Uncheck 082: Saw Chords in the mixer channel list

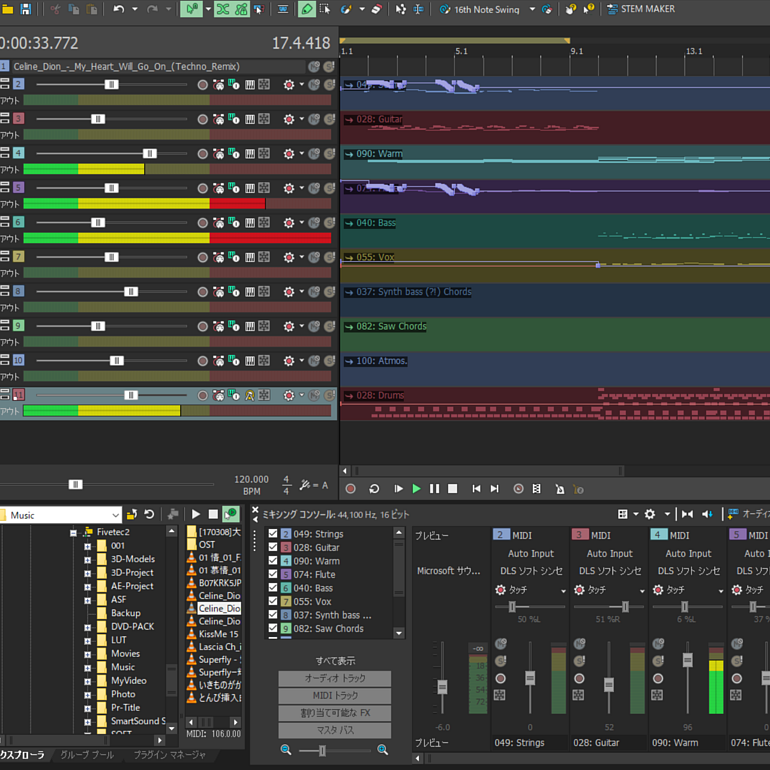click(x=273, y=628)
